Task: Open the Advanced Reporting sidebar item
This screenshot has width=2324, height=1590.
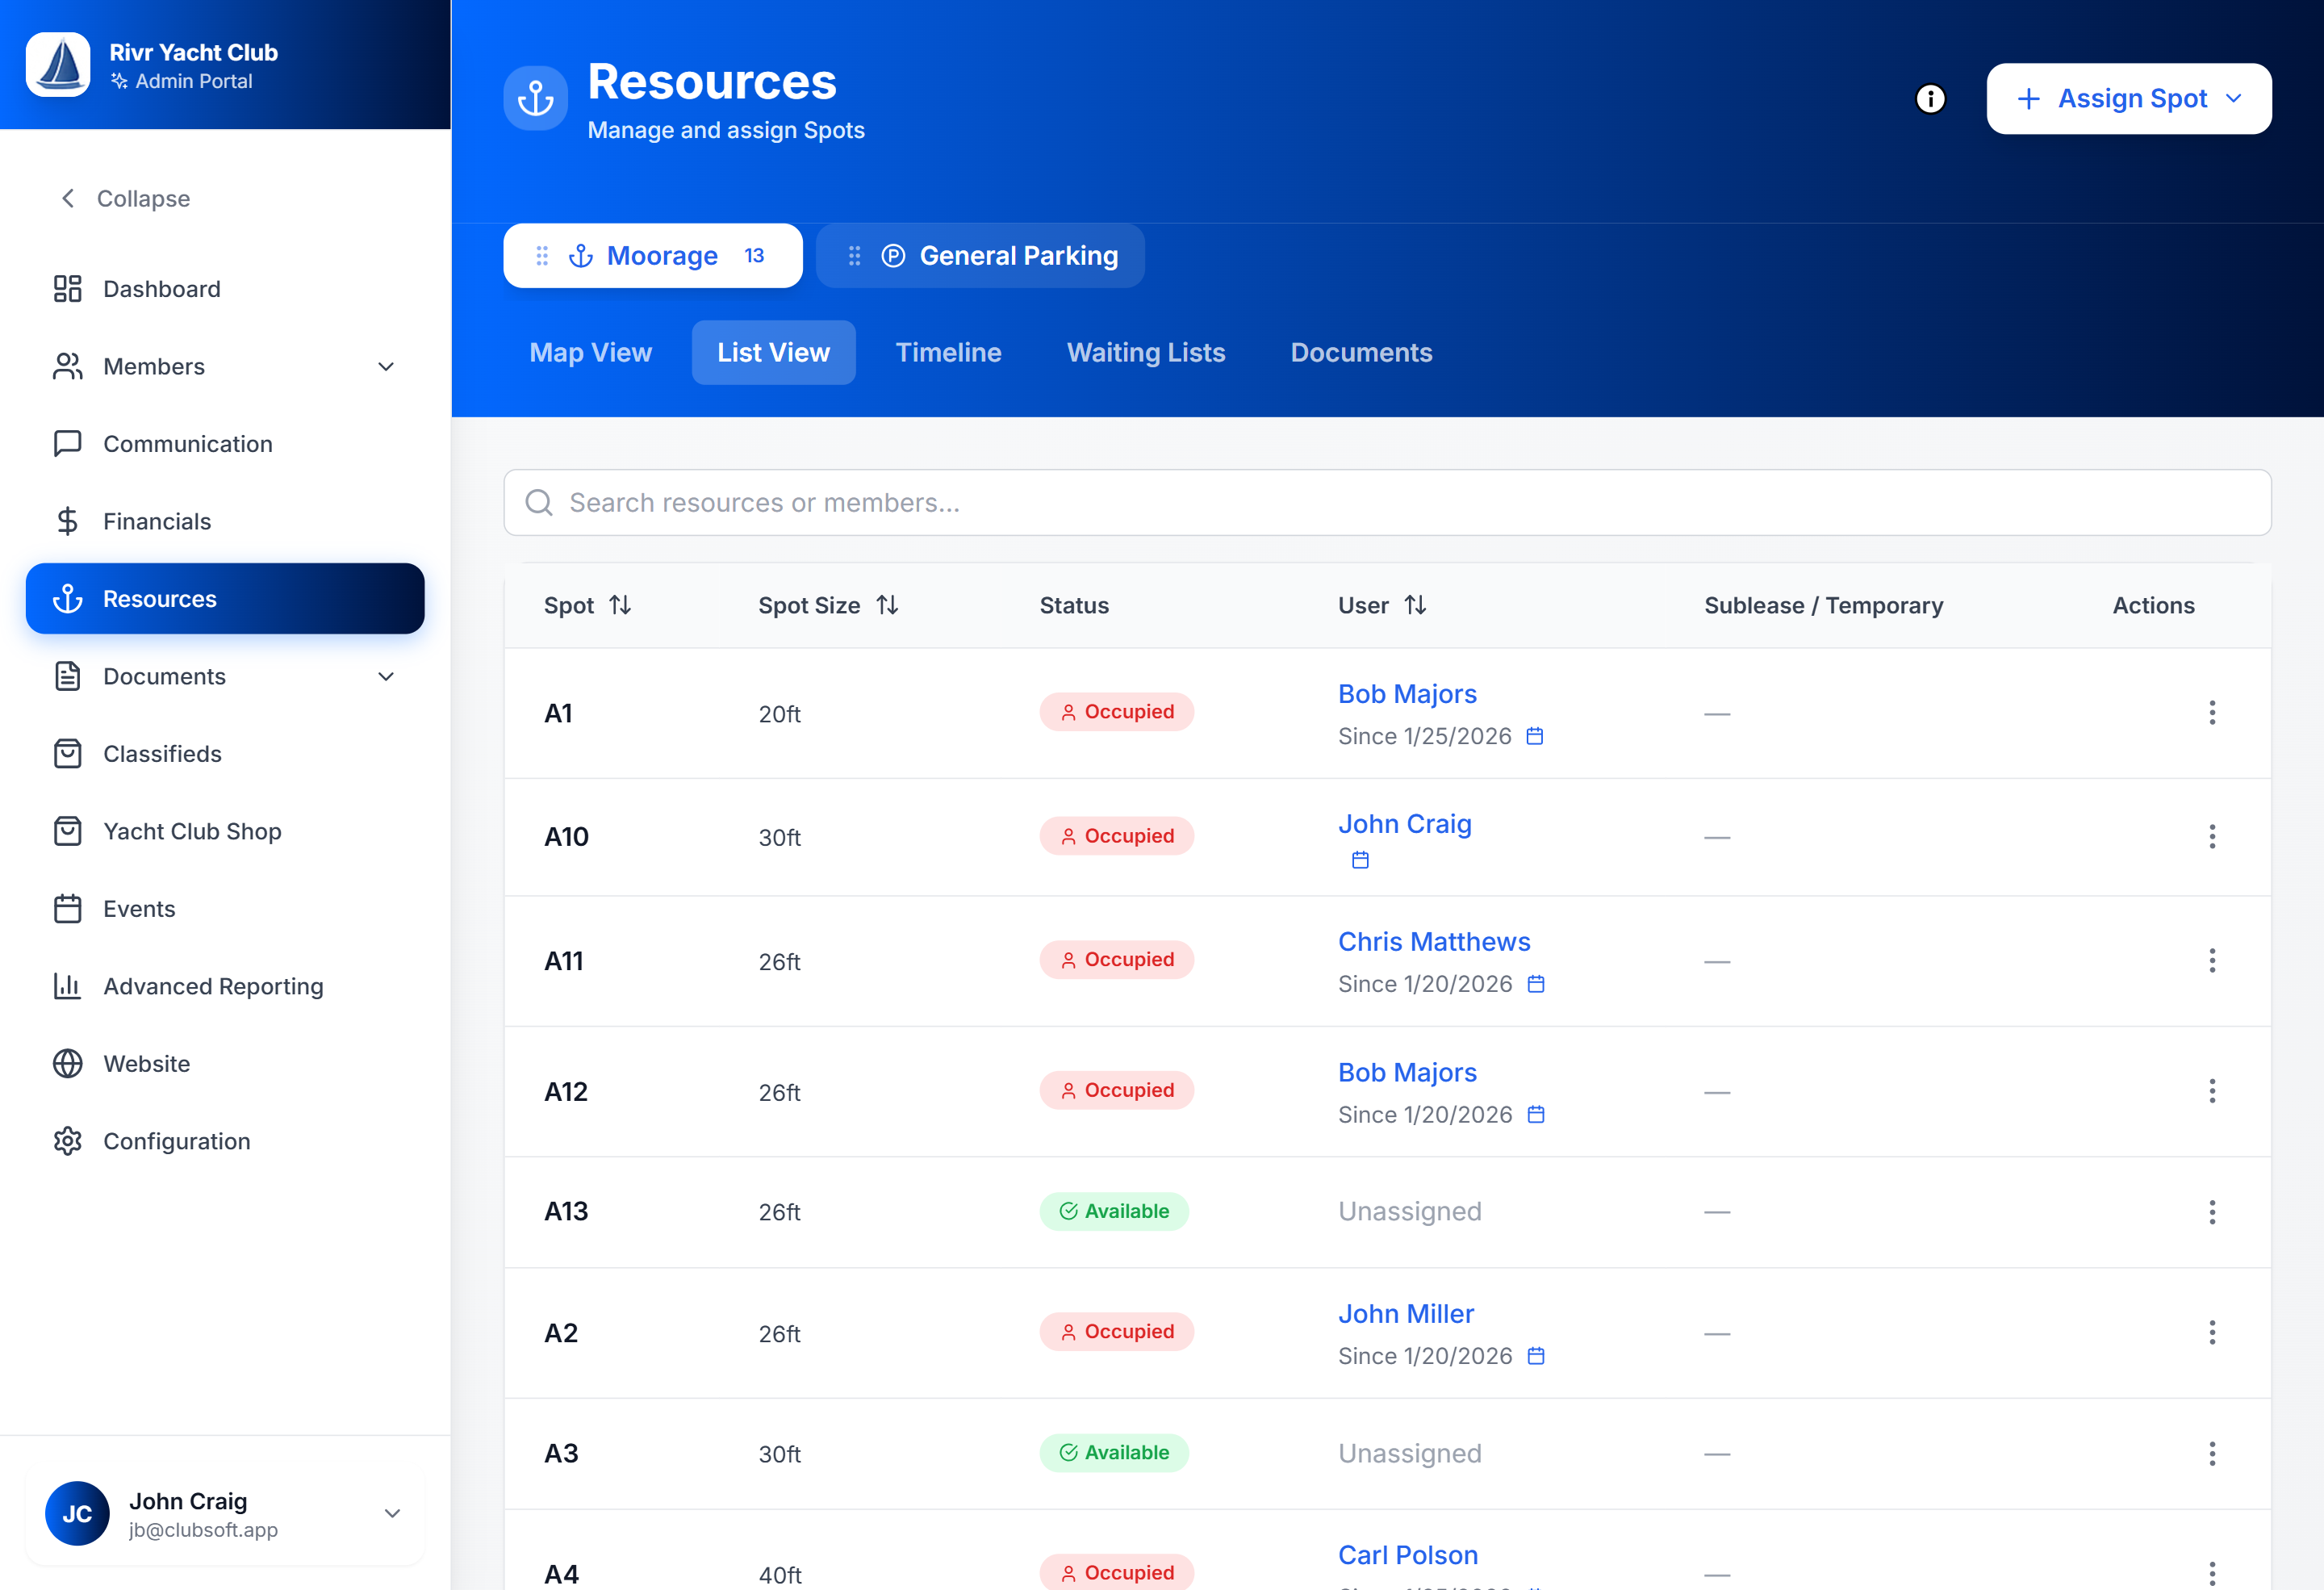Action: click(213, 986)
